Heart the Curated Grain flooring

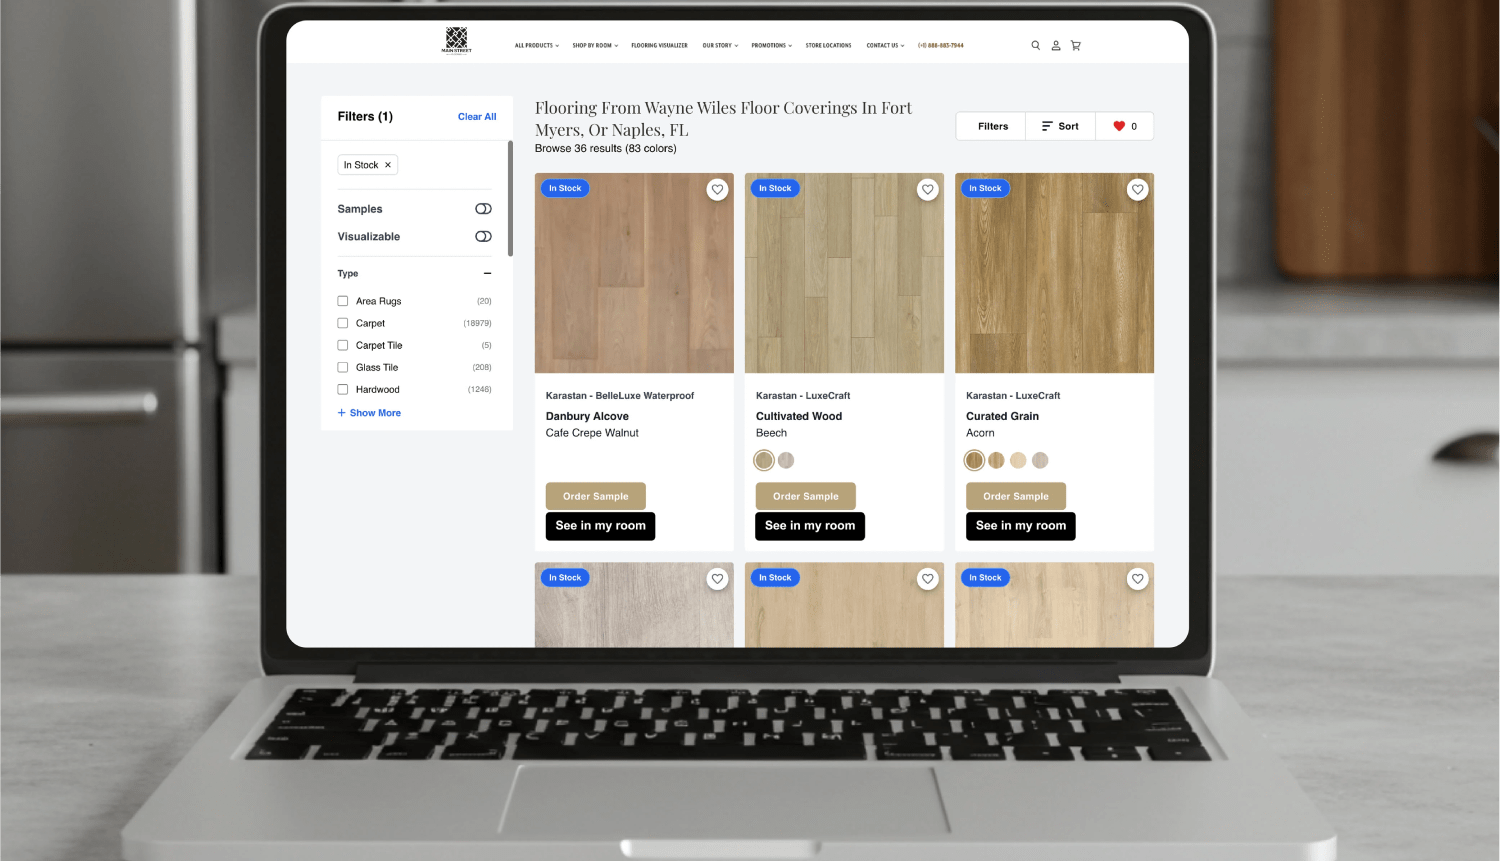(x=1137, y=189)
